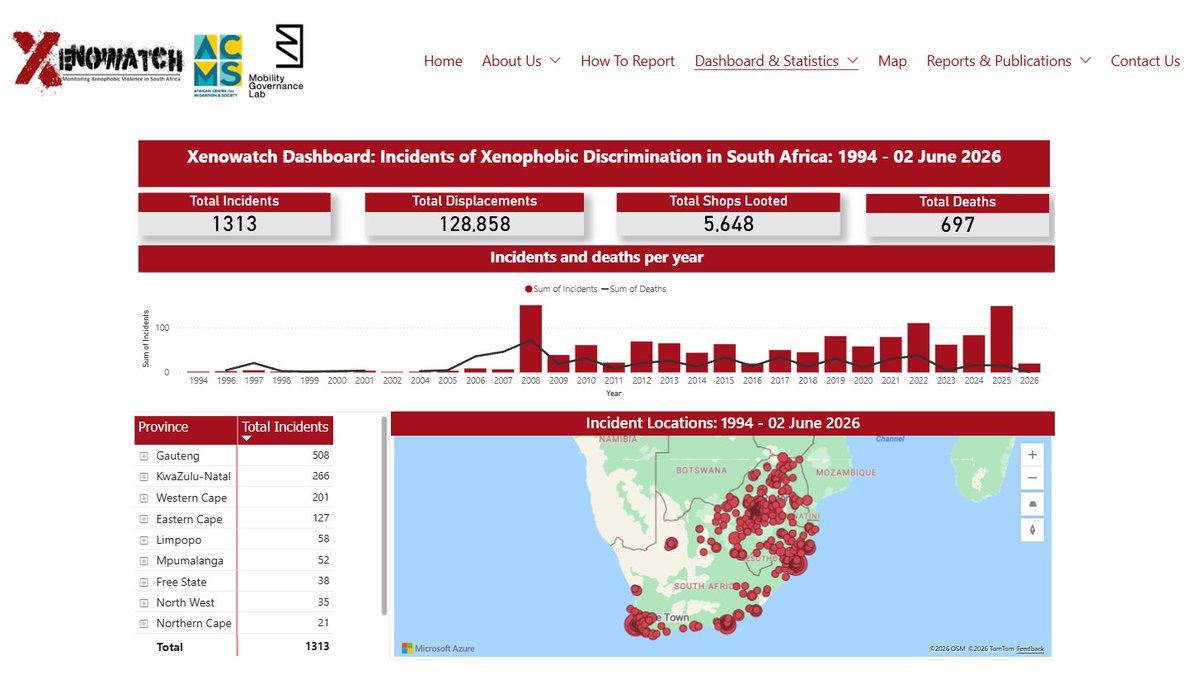Viewport: 1200px width, 689px height.
Task: Click the Total Shops Looted value 5,648
Action: [x=728, y=224]
